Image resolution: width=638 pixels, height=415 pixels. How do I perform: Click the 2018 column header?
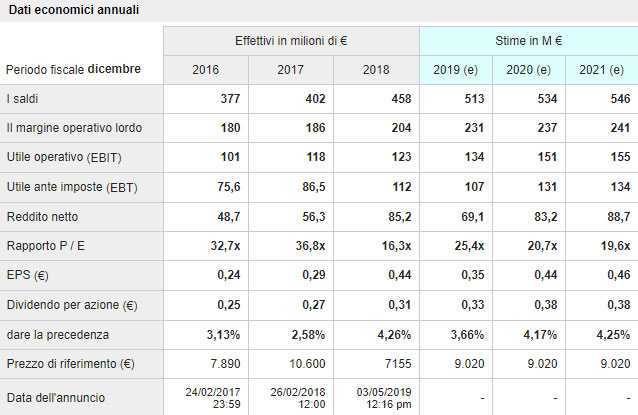click(377, 69)
